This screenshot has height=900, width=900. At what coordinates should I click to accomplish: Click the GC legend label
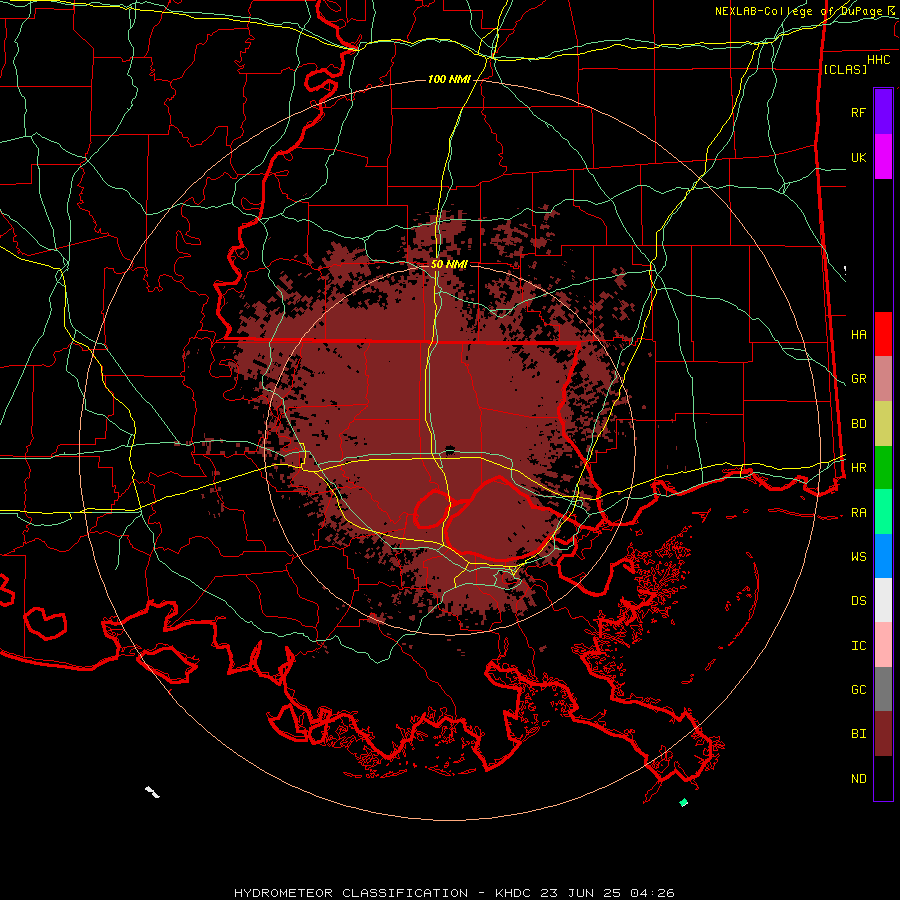(858, 689)
